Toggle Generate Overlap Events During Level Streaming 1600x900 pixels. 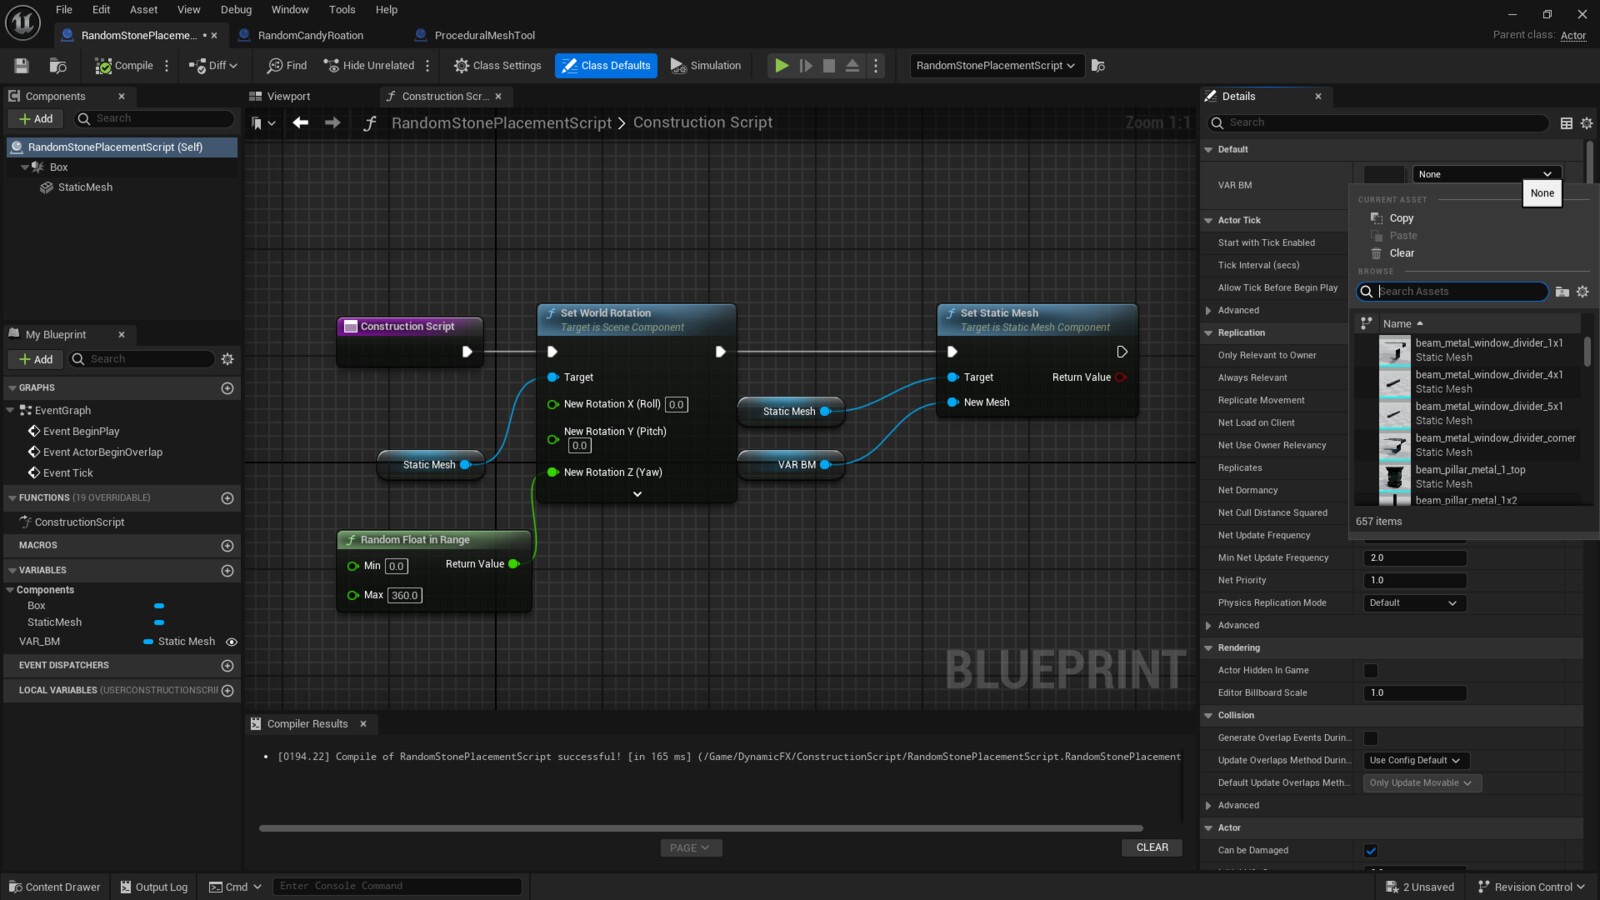click(1371, 738)
